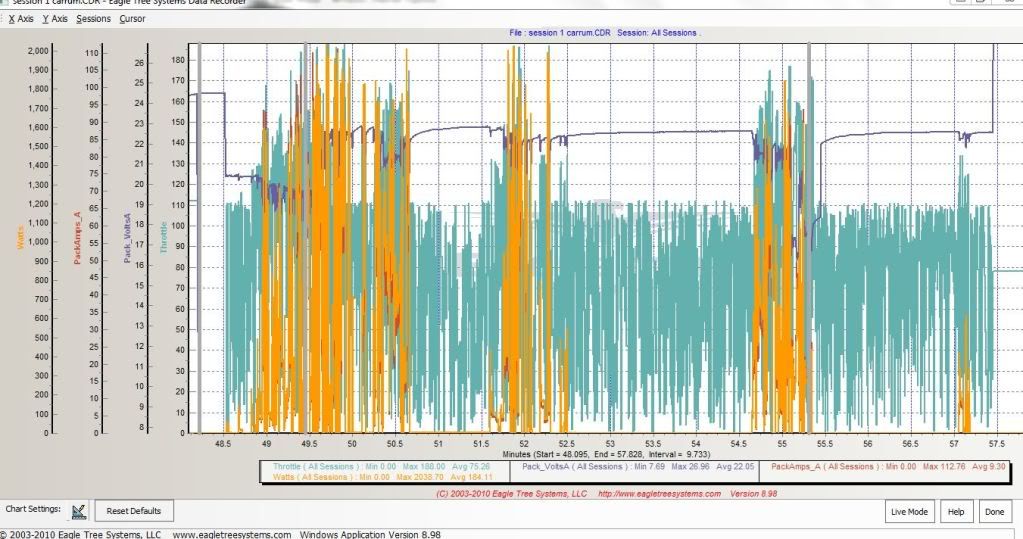The image size is (1023, 539).
Task: Open the Cursor menu
Action: coord(132,19)
